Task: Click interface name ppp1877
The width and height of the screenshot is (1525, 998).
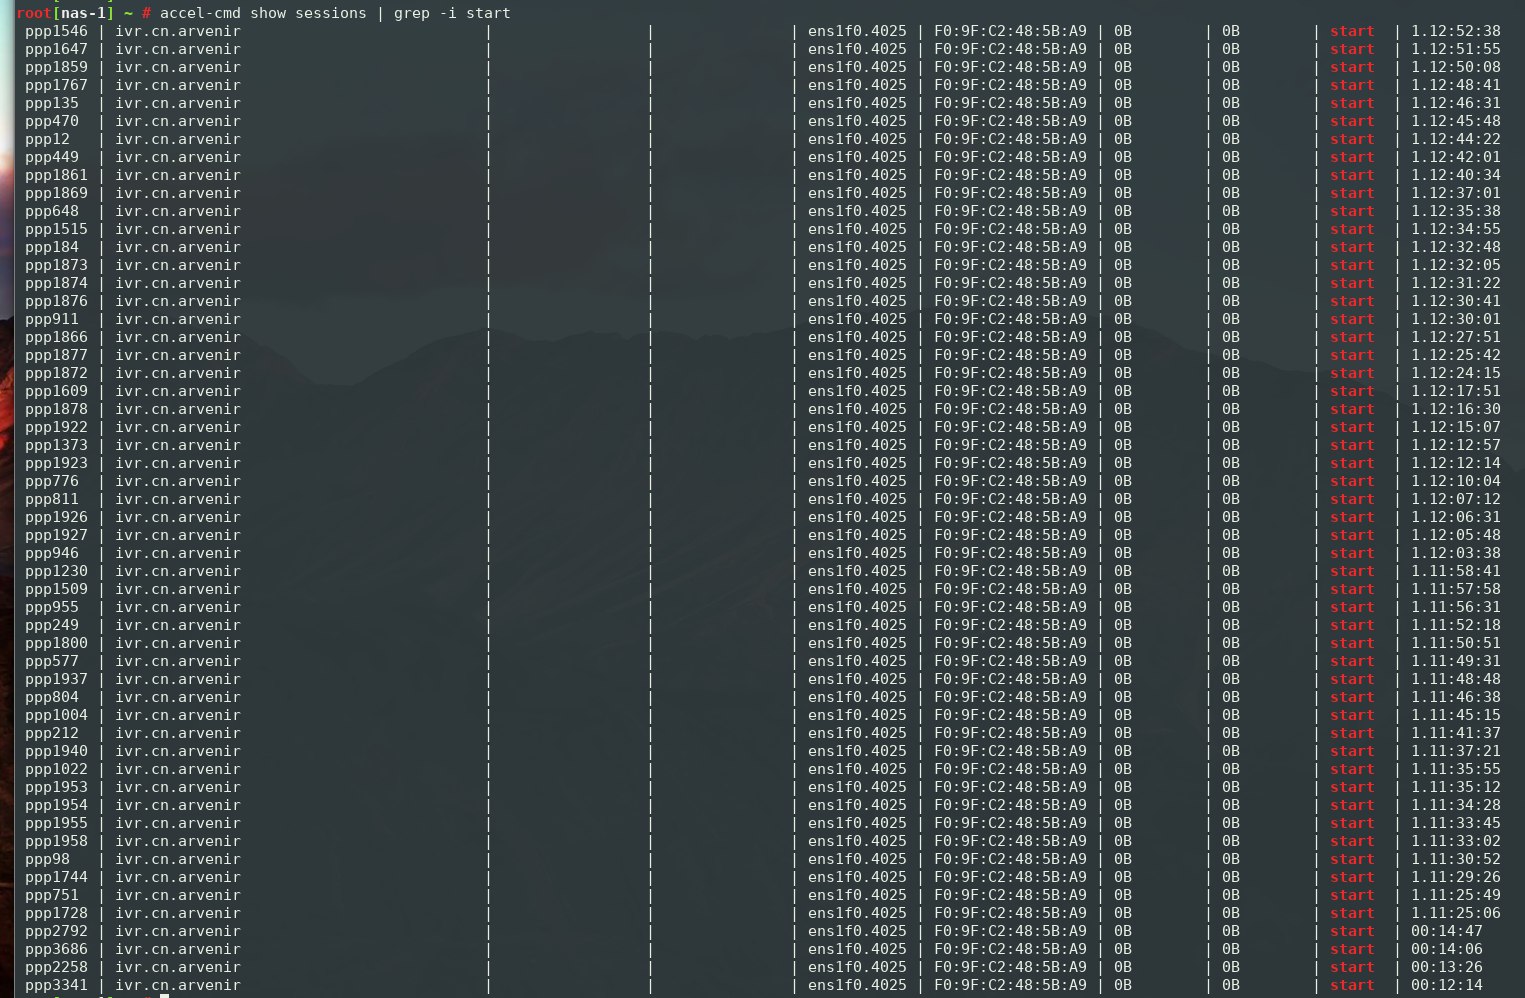Action: 57,355
